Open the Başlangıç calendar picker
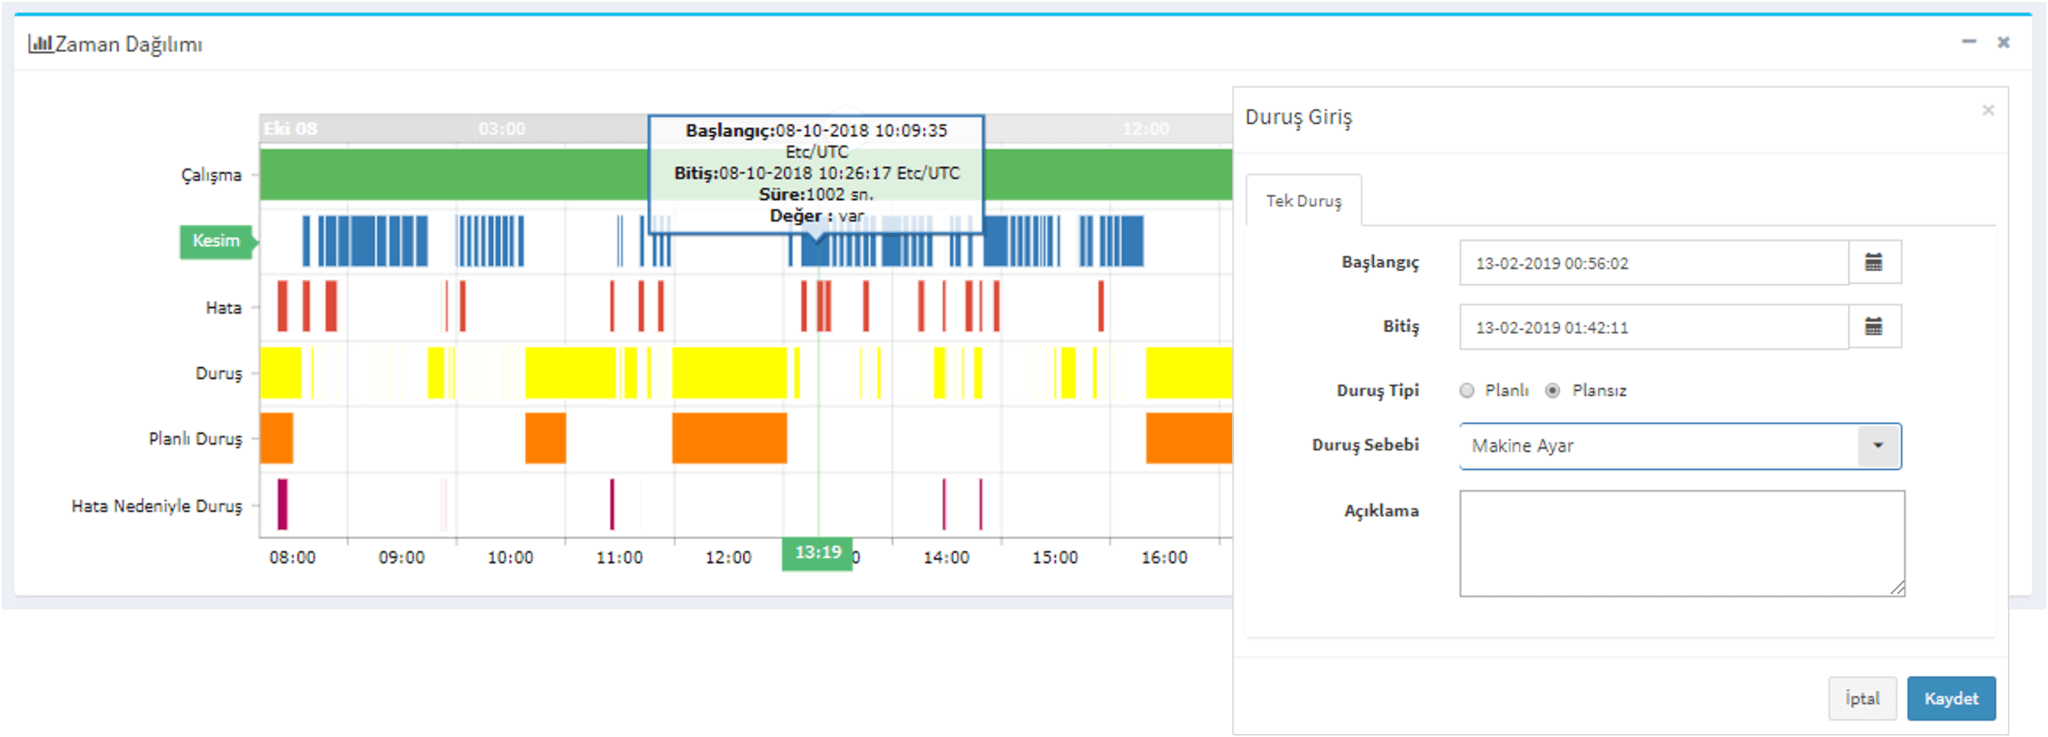The image size is (2048, 737). pos(1874,263)
